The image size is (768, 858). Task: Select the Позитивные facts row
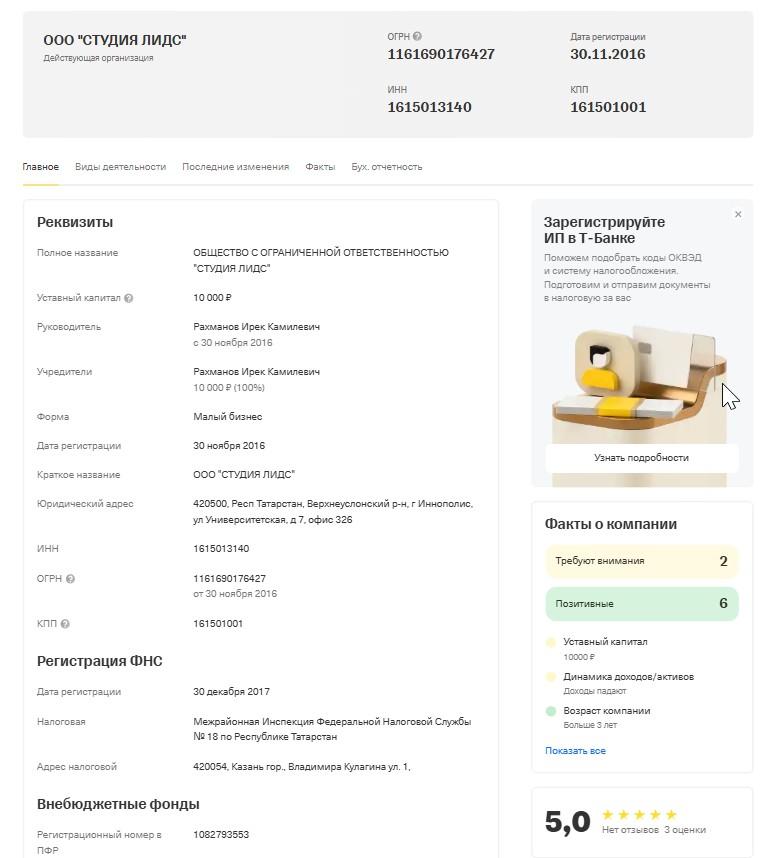tap(641, 604)
